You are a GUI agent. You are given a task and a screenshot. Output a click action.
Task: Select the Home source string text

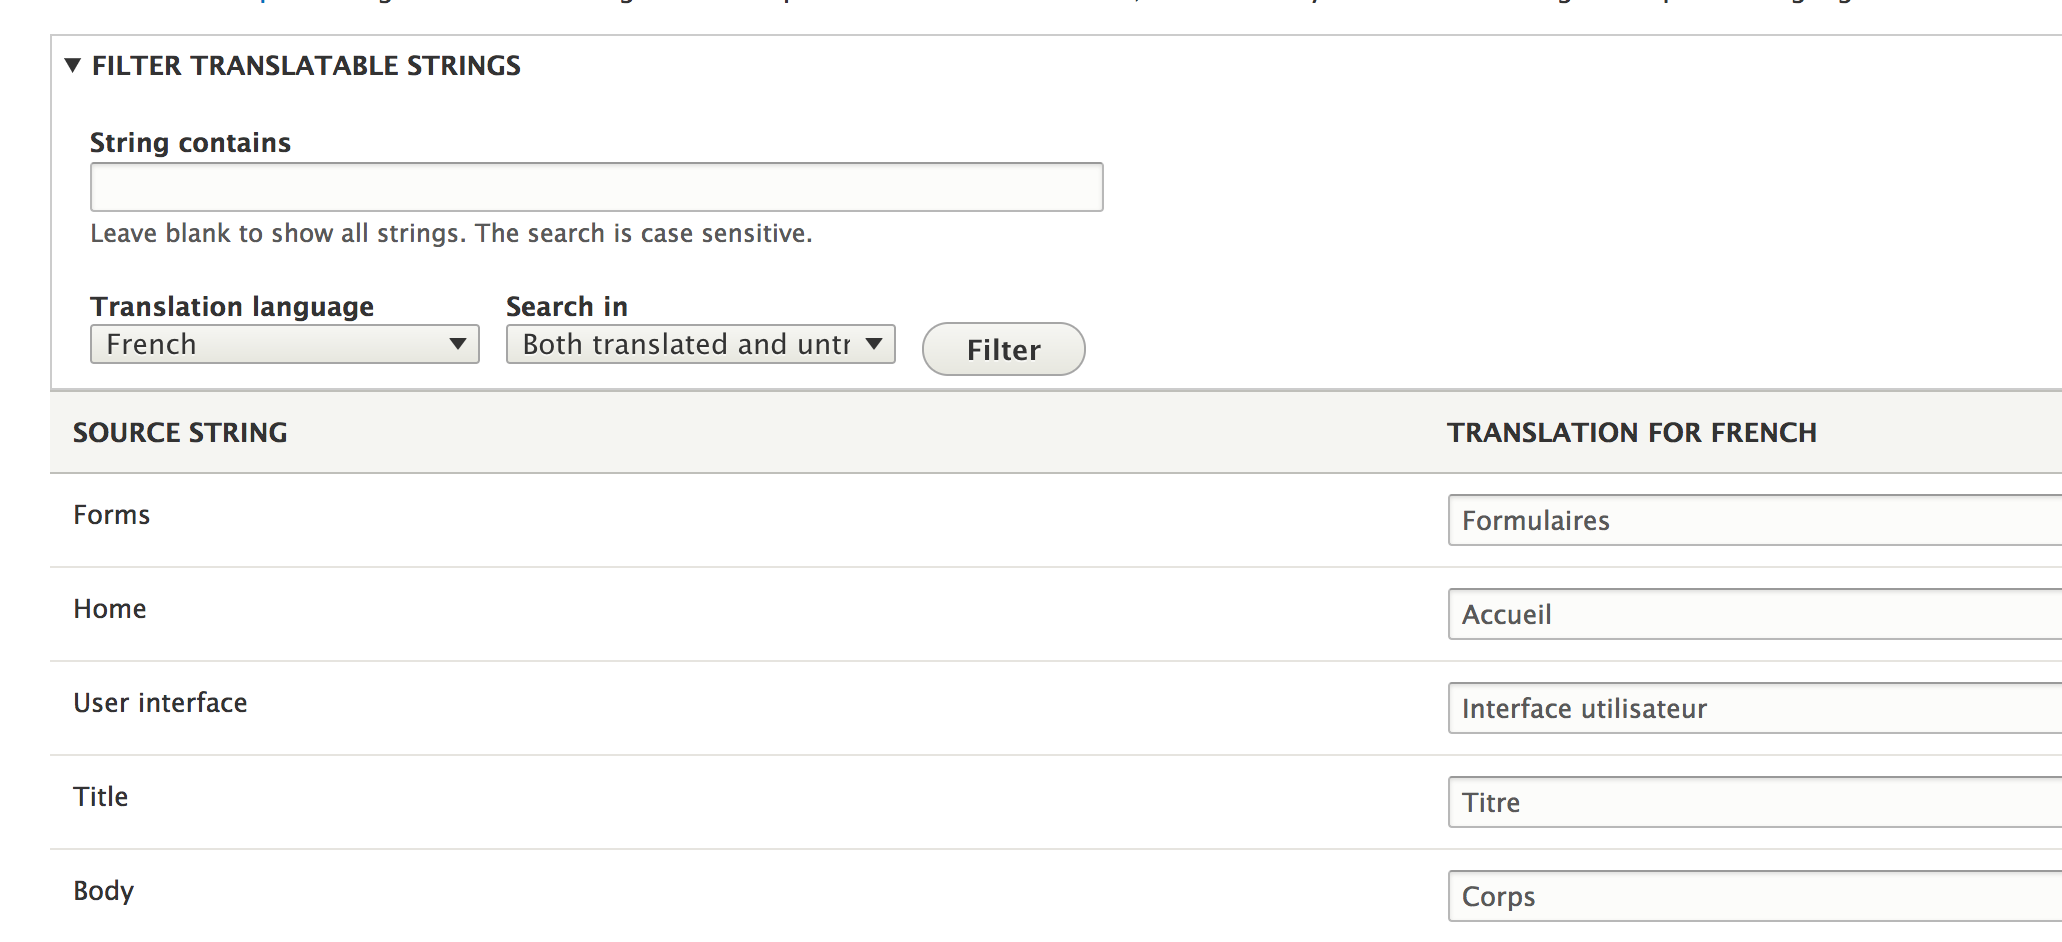coord(110,609)
